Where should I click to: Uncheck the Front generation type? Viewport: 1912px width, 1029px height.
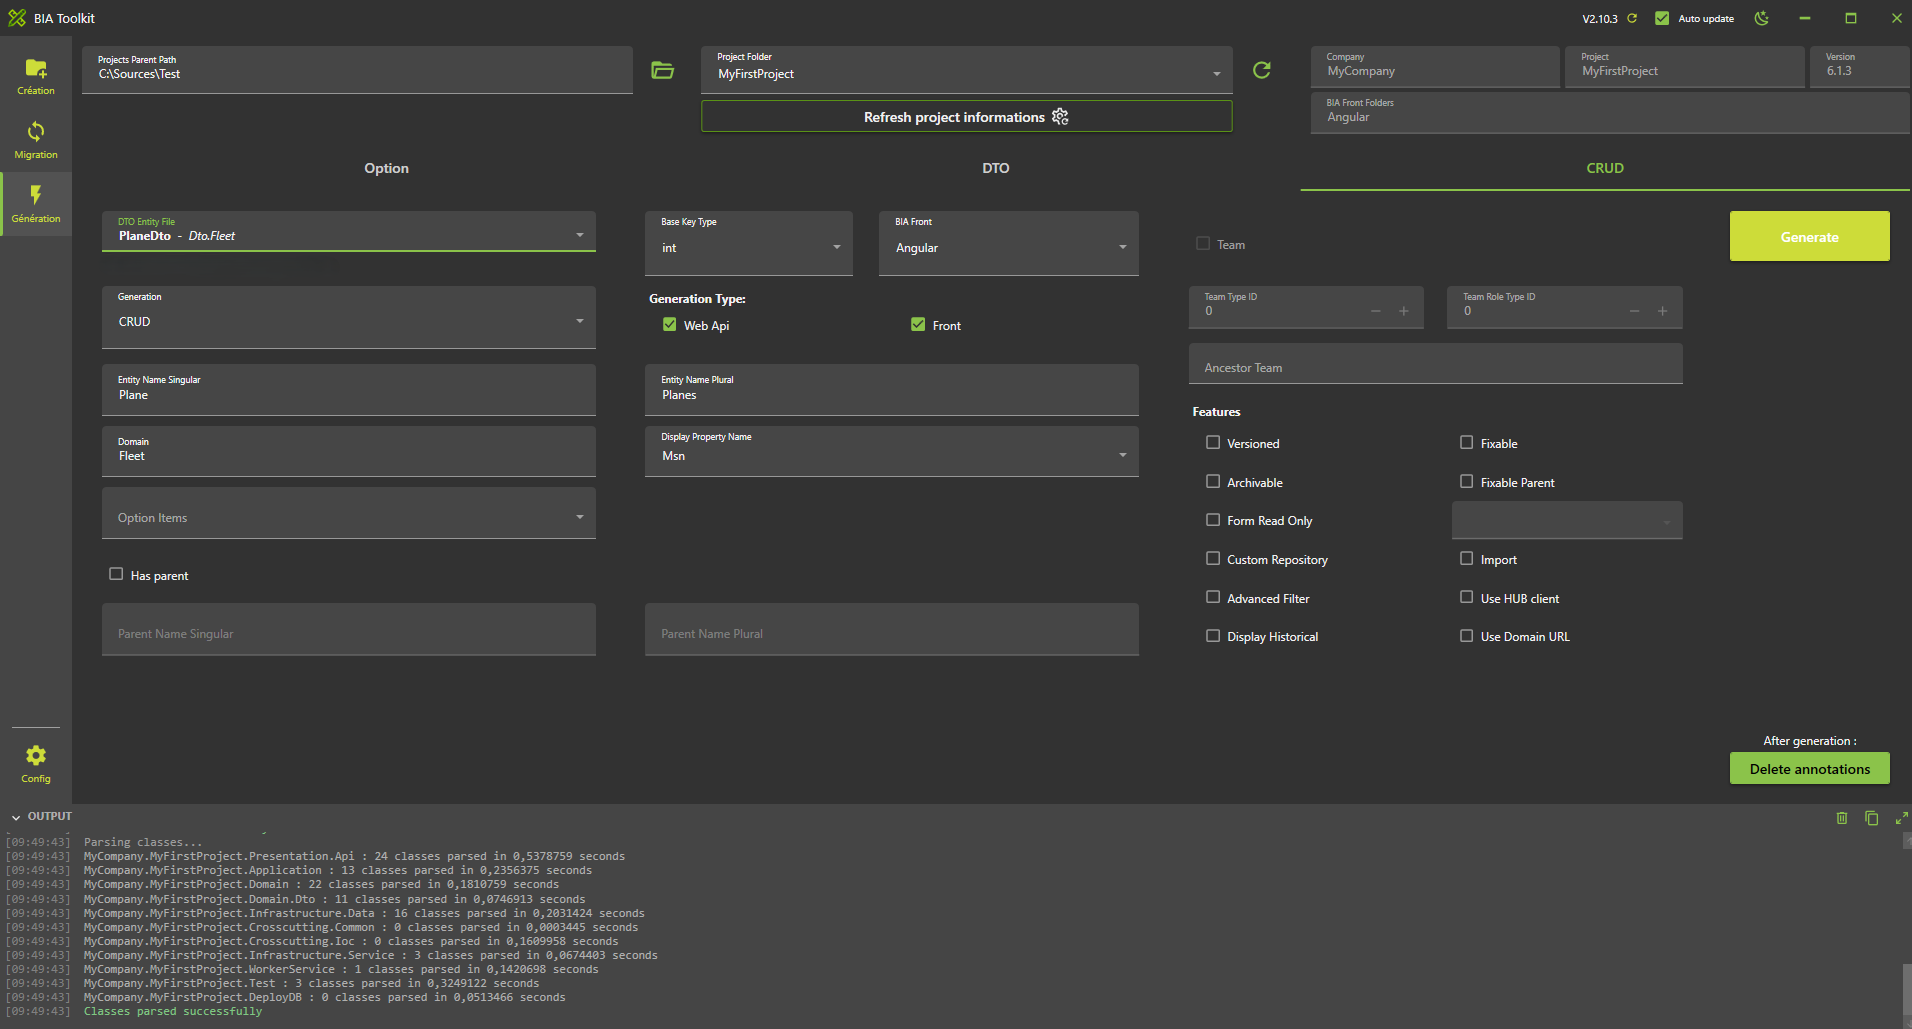tap(918, 324)
